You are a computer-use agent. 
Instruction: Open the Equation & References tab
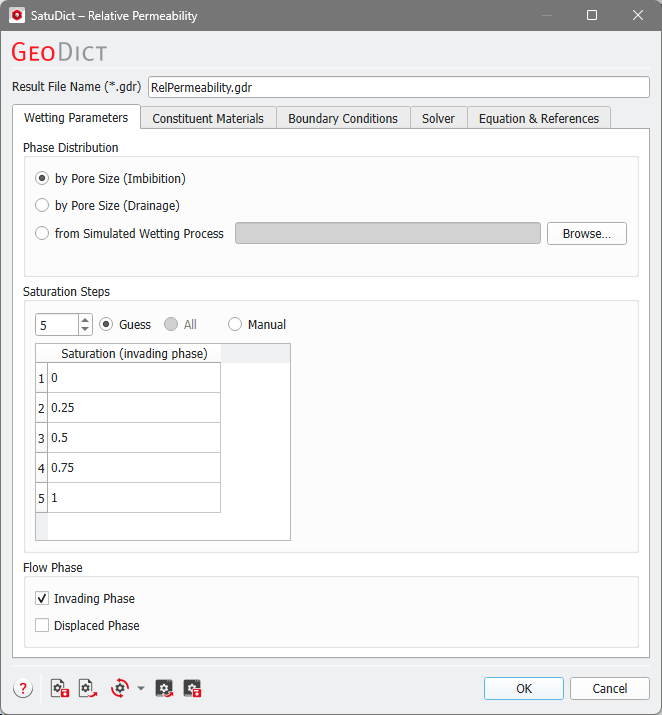click(539, 119)
